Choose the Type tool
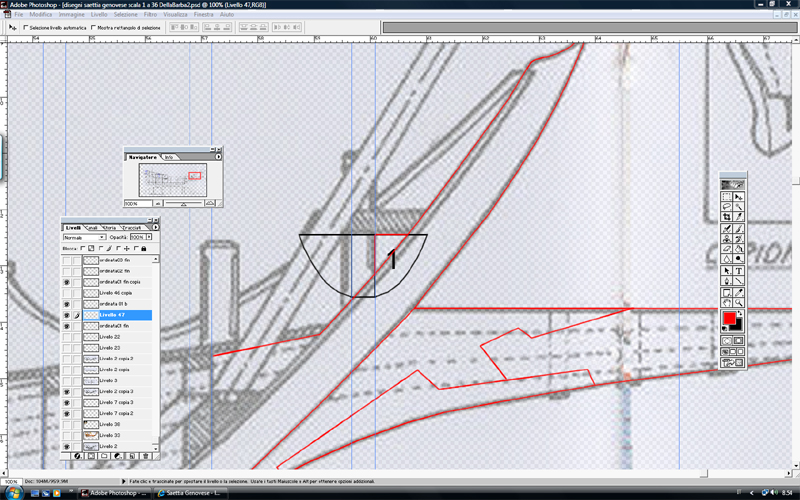The height and width of the screenshot is (500, 800). click(739, 270)
